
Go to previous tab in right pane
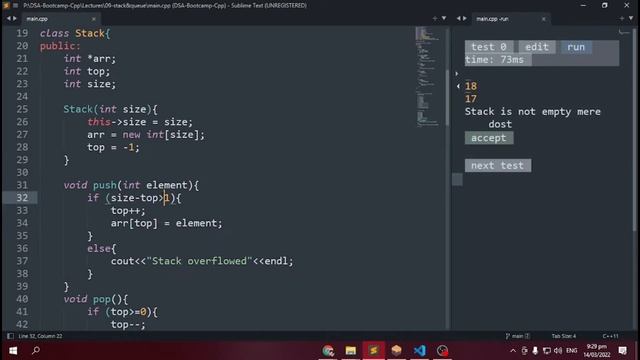[x=458, y=18]
